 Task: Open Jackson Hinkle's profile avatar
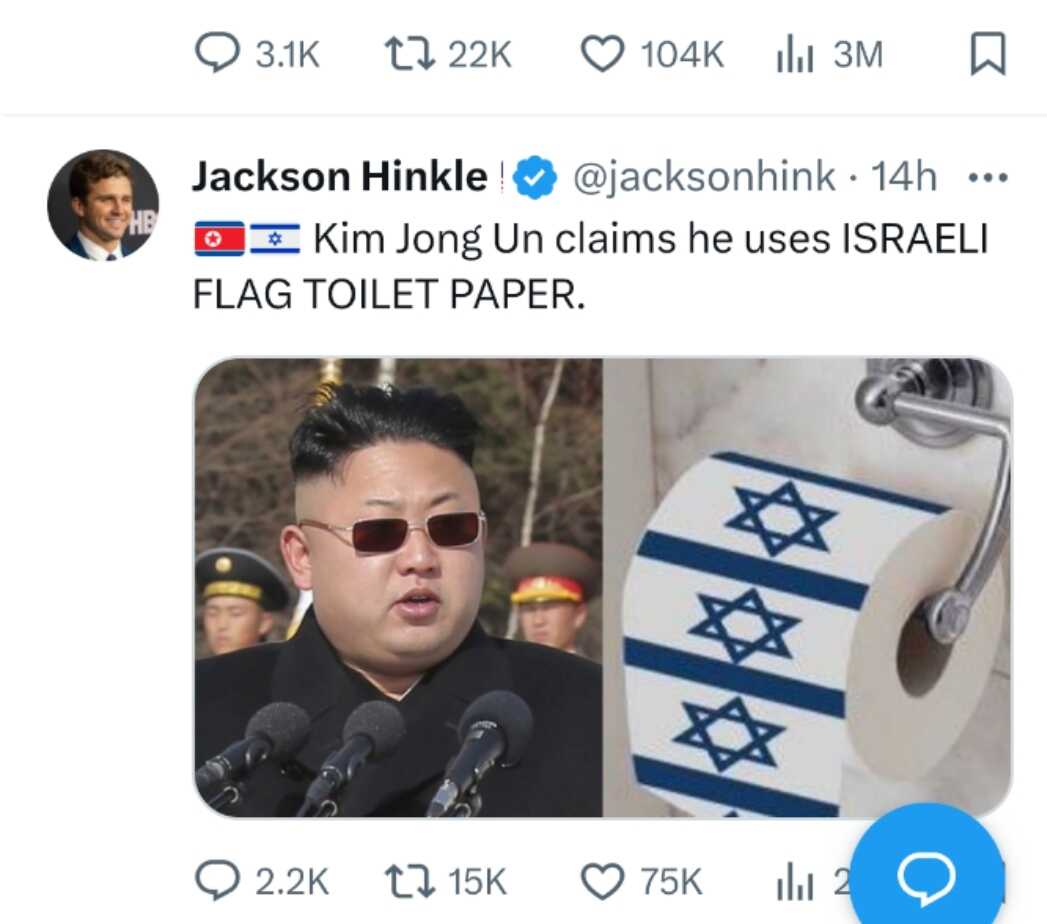click(x=103, y=204)
